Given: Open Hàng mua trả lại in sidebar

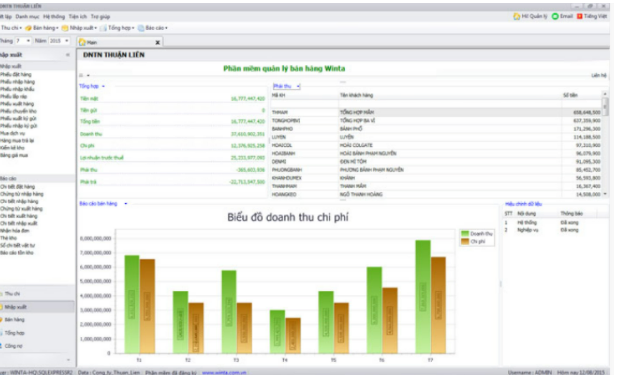Looking at the screenshot, I should (x=17, y=140).
